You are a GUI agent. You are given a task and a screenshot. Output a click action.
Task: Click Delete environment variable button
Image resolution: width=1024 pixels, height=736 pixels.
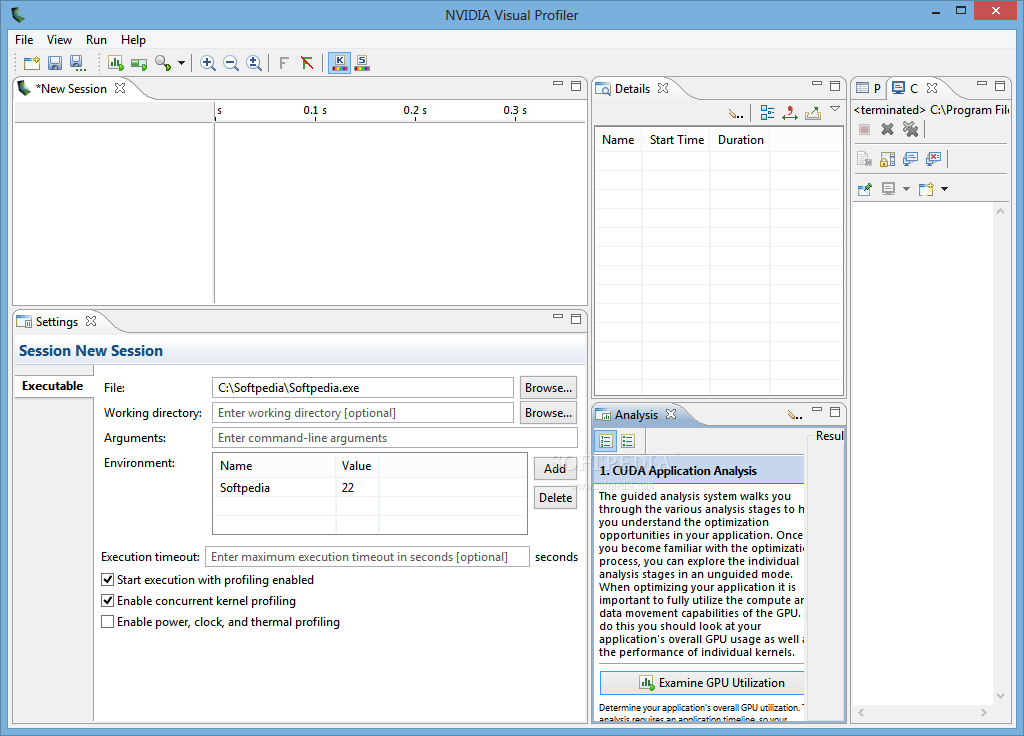pyautogui.click(x=555, y=498)
